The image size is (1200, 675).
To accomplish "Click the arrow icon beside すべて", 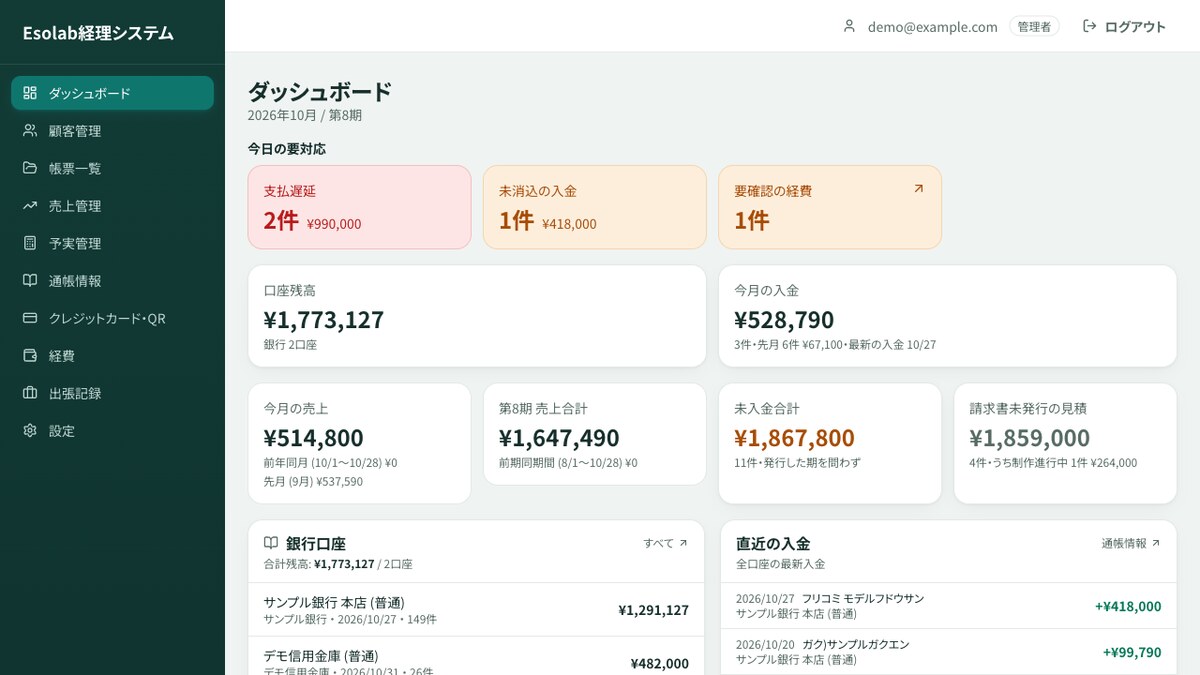I will pyautogui.click(x=684, y=543).
